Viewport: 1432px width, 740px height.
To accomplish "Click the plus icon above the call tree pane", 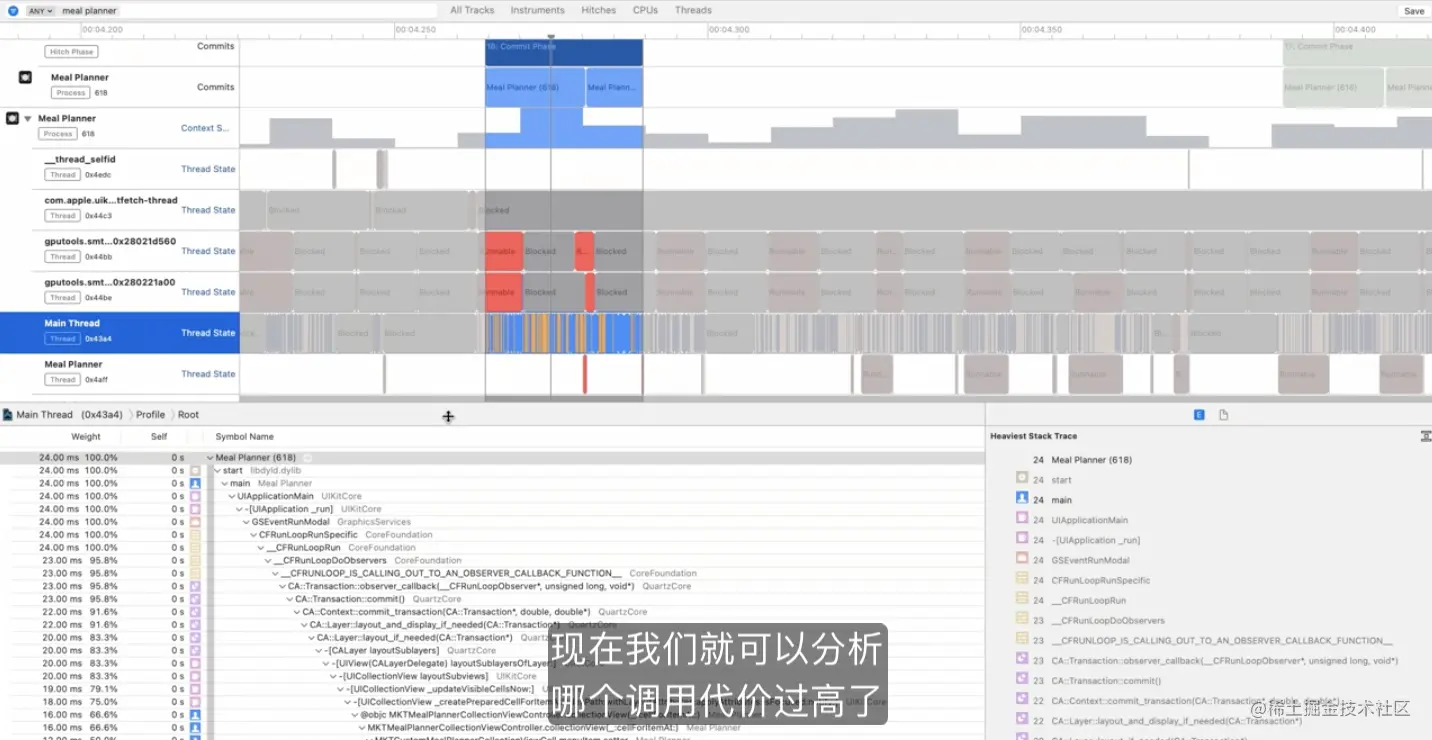I will pos(448,416).
